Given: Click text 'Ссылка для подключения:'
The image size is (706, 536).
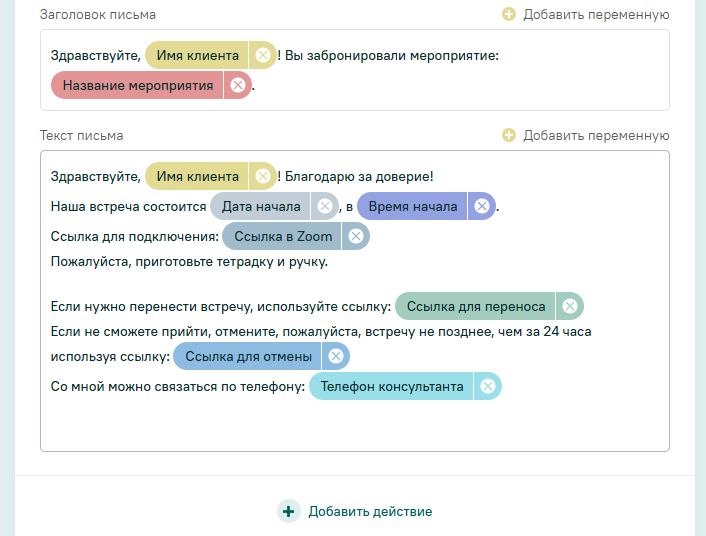Looking at the screenshot, I should [135, 236].
